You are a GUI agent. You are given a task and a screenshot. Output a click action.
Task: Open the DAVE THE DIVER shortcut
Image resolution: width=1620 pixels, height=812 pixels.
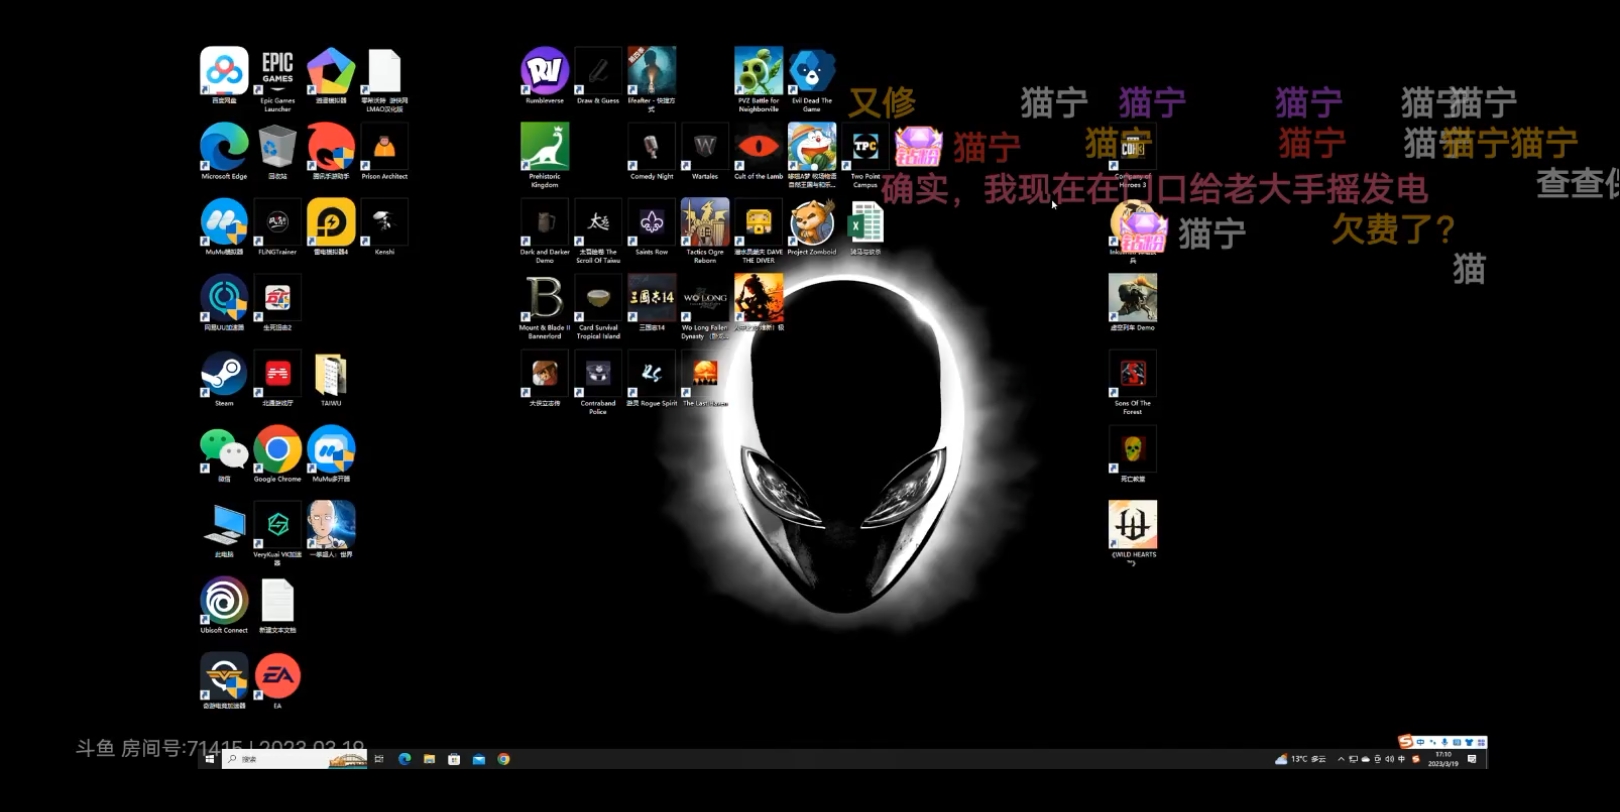759,231
